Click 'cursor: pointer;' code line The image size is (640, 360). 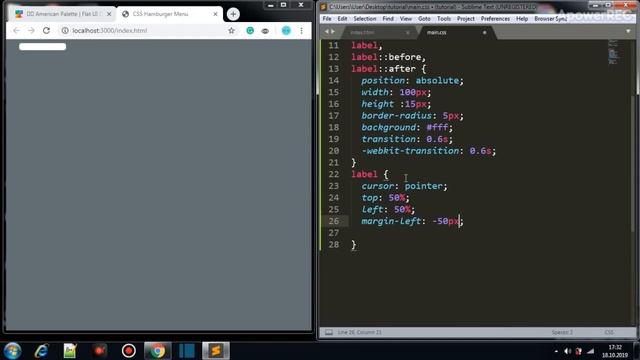404,186
